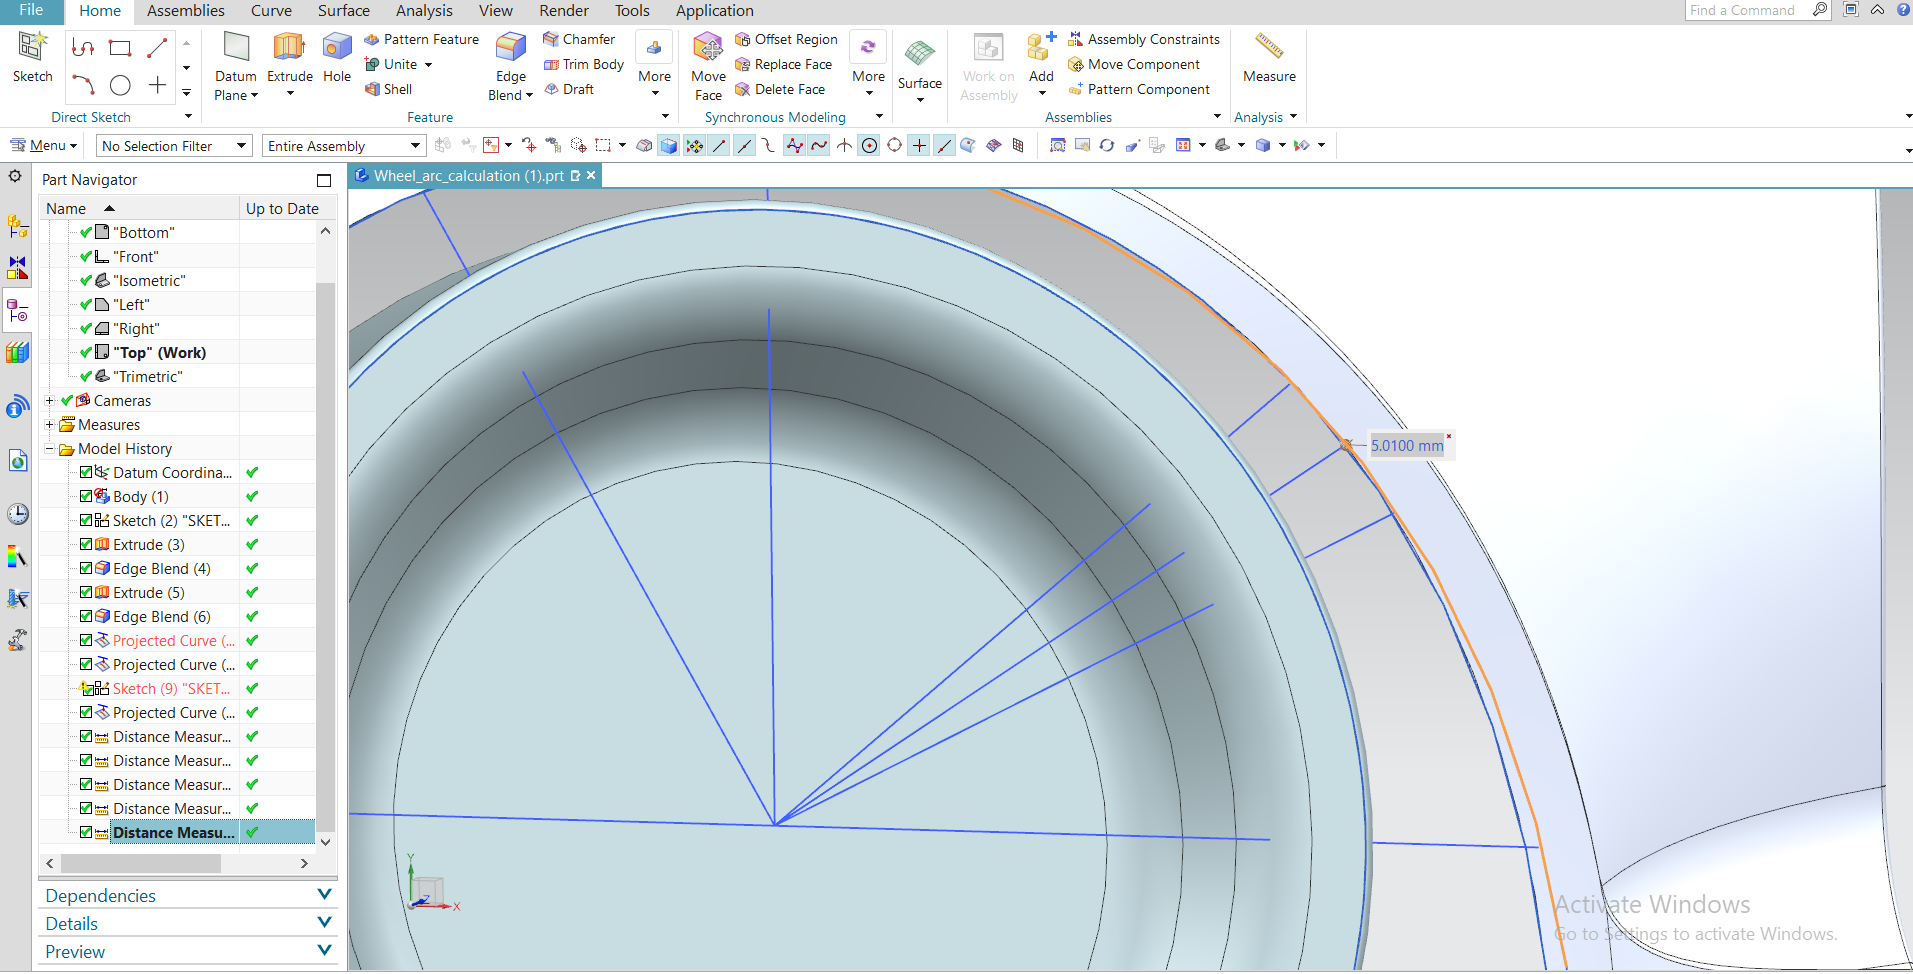Open the Application menu
The width and height of the screenshot is (1913, 974).
coord(714,11)
